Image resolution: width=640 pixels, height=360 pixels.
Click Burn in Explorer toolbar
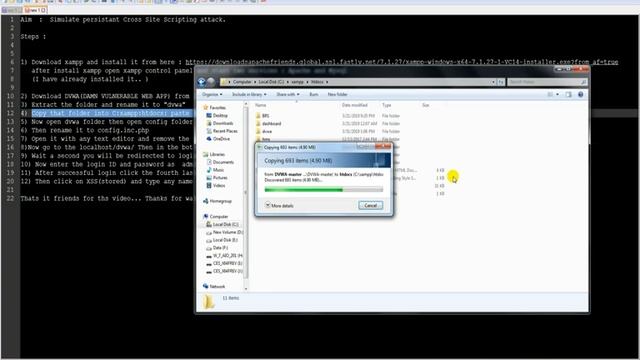pos(313,94)
